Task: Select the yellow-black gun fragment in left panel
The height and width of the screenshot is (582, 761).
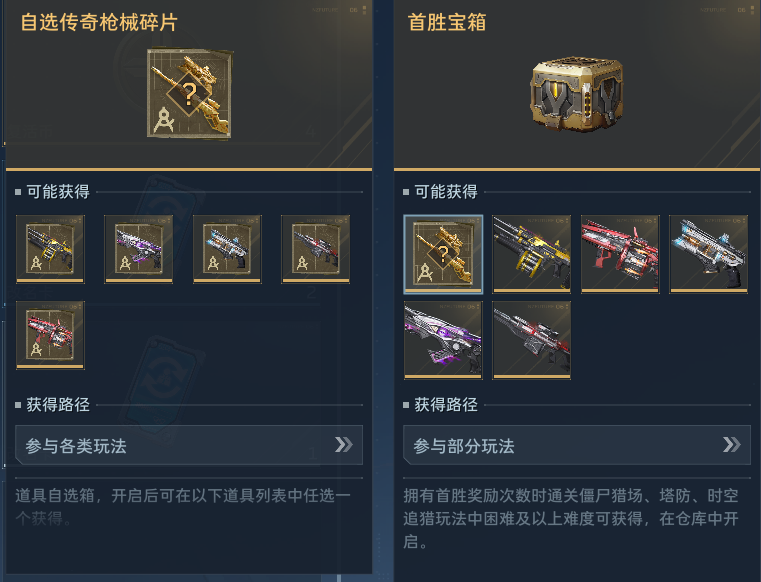Action: tap(50, 249)
